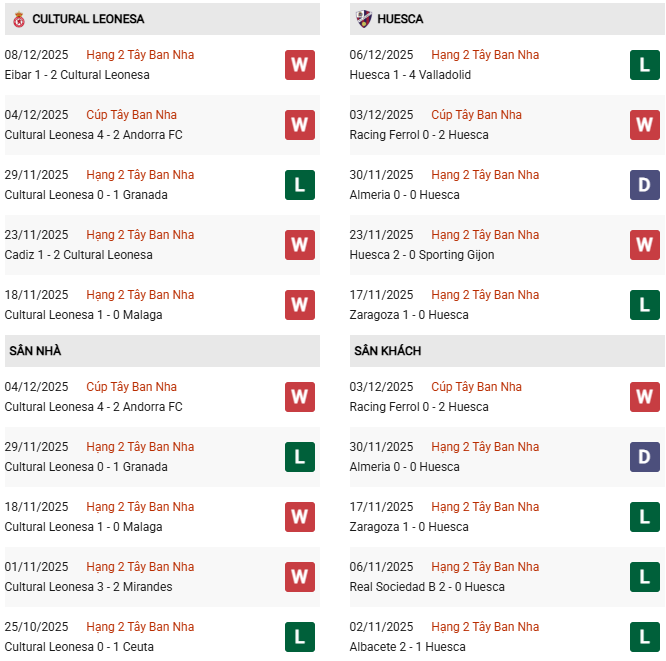Open Cúp Tây Ban Nha link dated 03/12/2025 under SÂN KHÁCH
The image size is (666, 661).
pyautogui.click(x=476, y=387)
